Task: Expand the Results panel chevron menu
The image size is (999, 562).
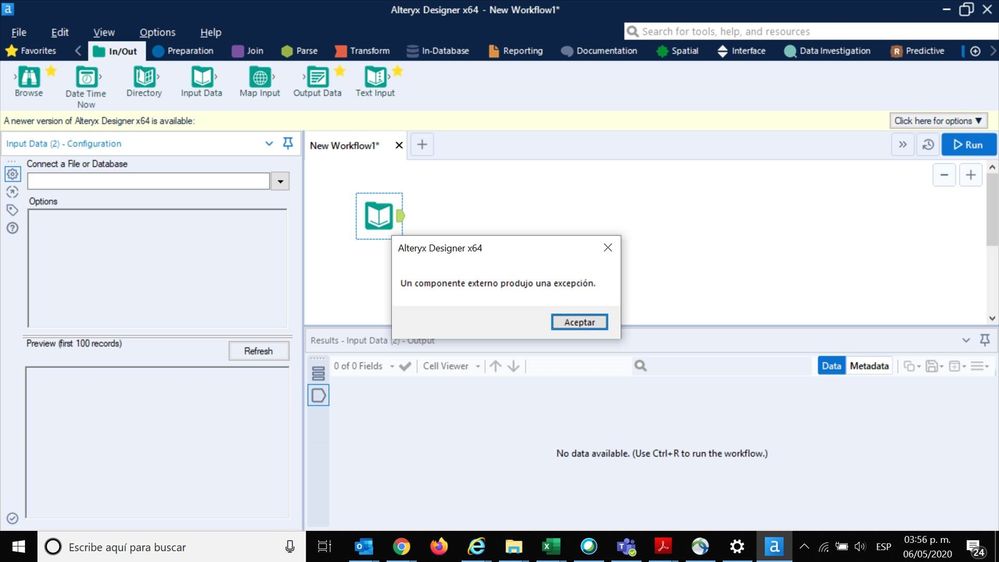Action: coord(966,340)
